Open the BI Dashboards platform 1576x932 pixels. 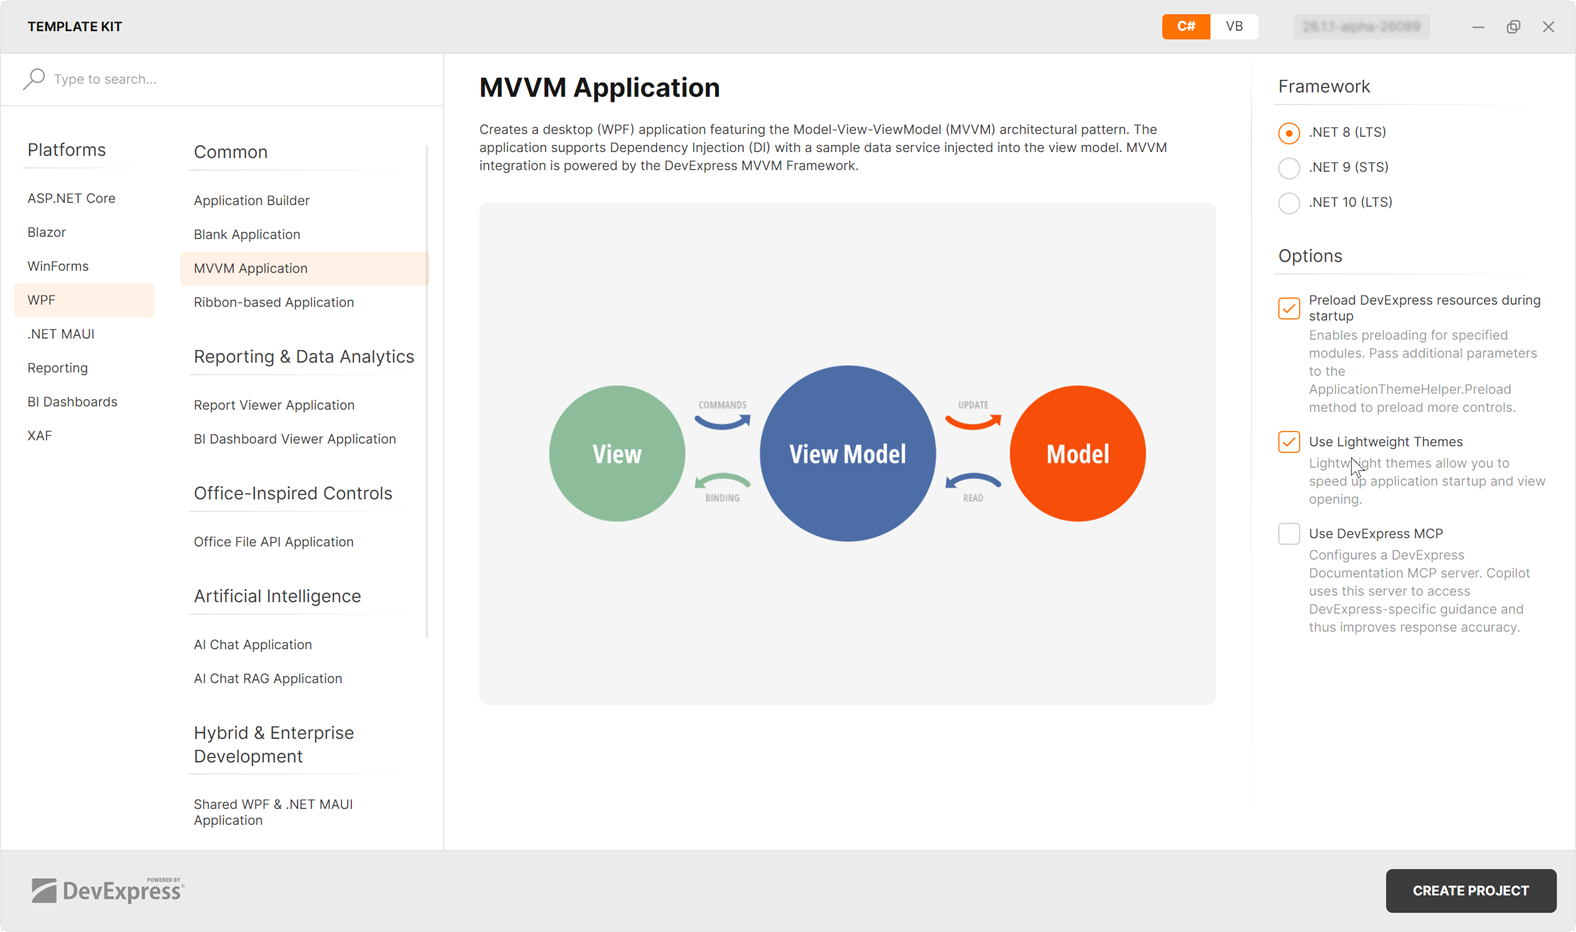84,402
